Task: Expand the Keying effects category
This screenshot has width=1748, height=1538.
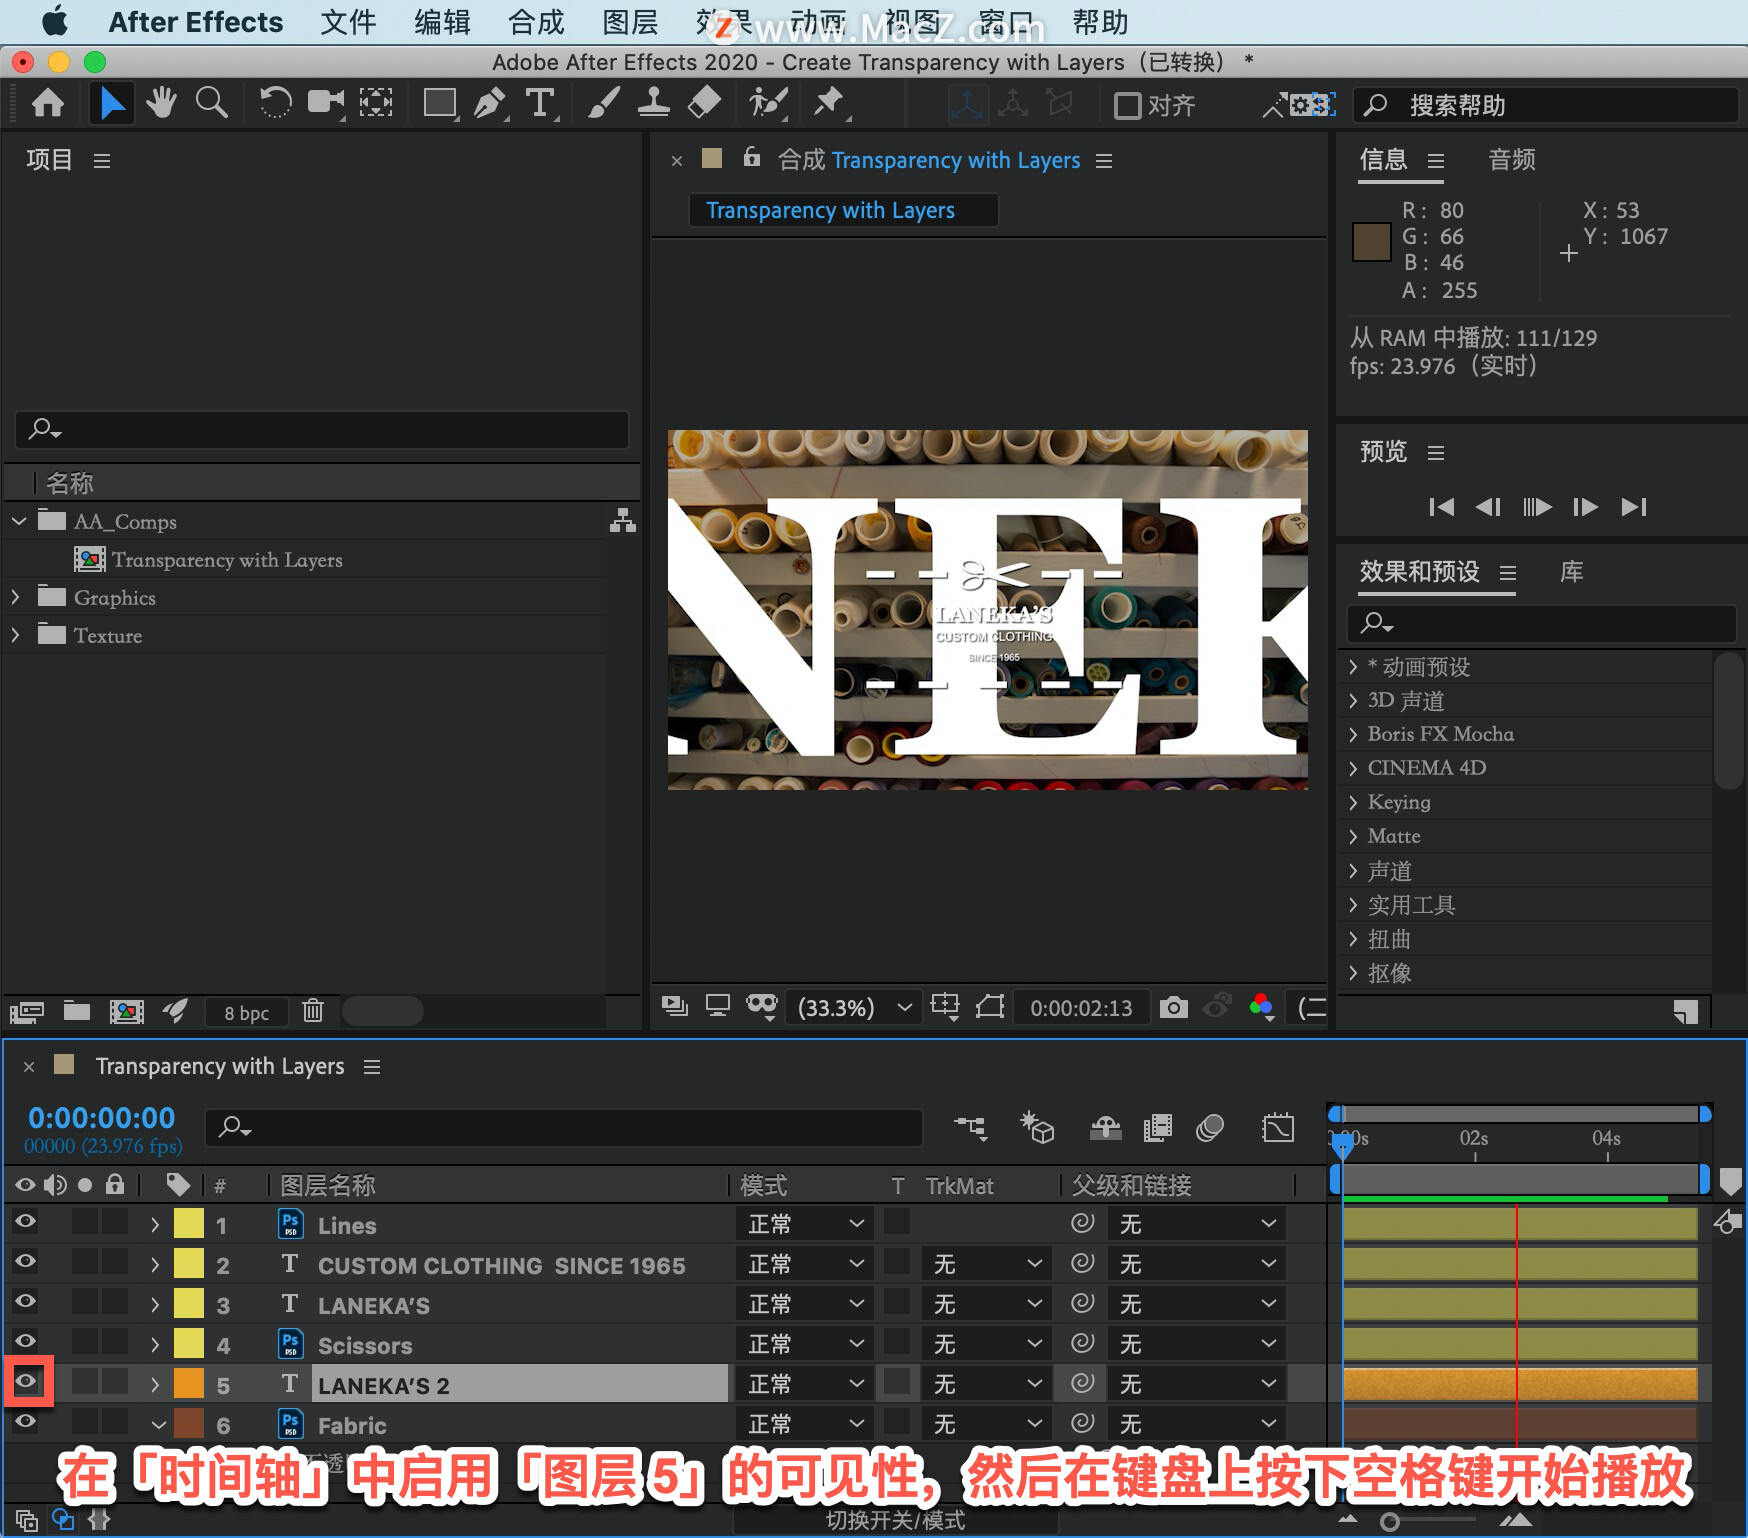Action: pos(1353,803)
